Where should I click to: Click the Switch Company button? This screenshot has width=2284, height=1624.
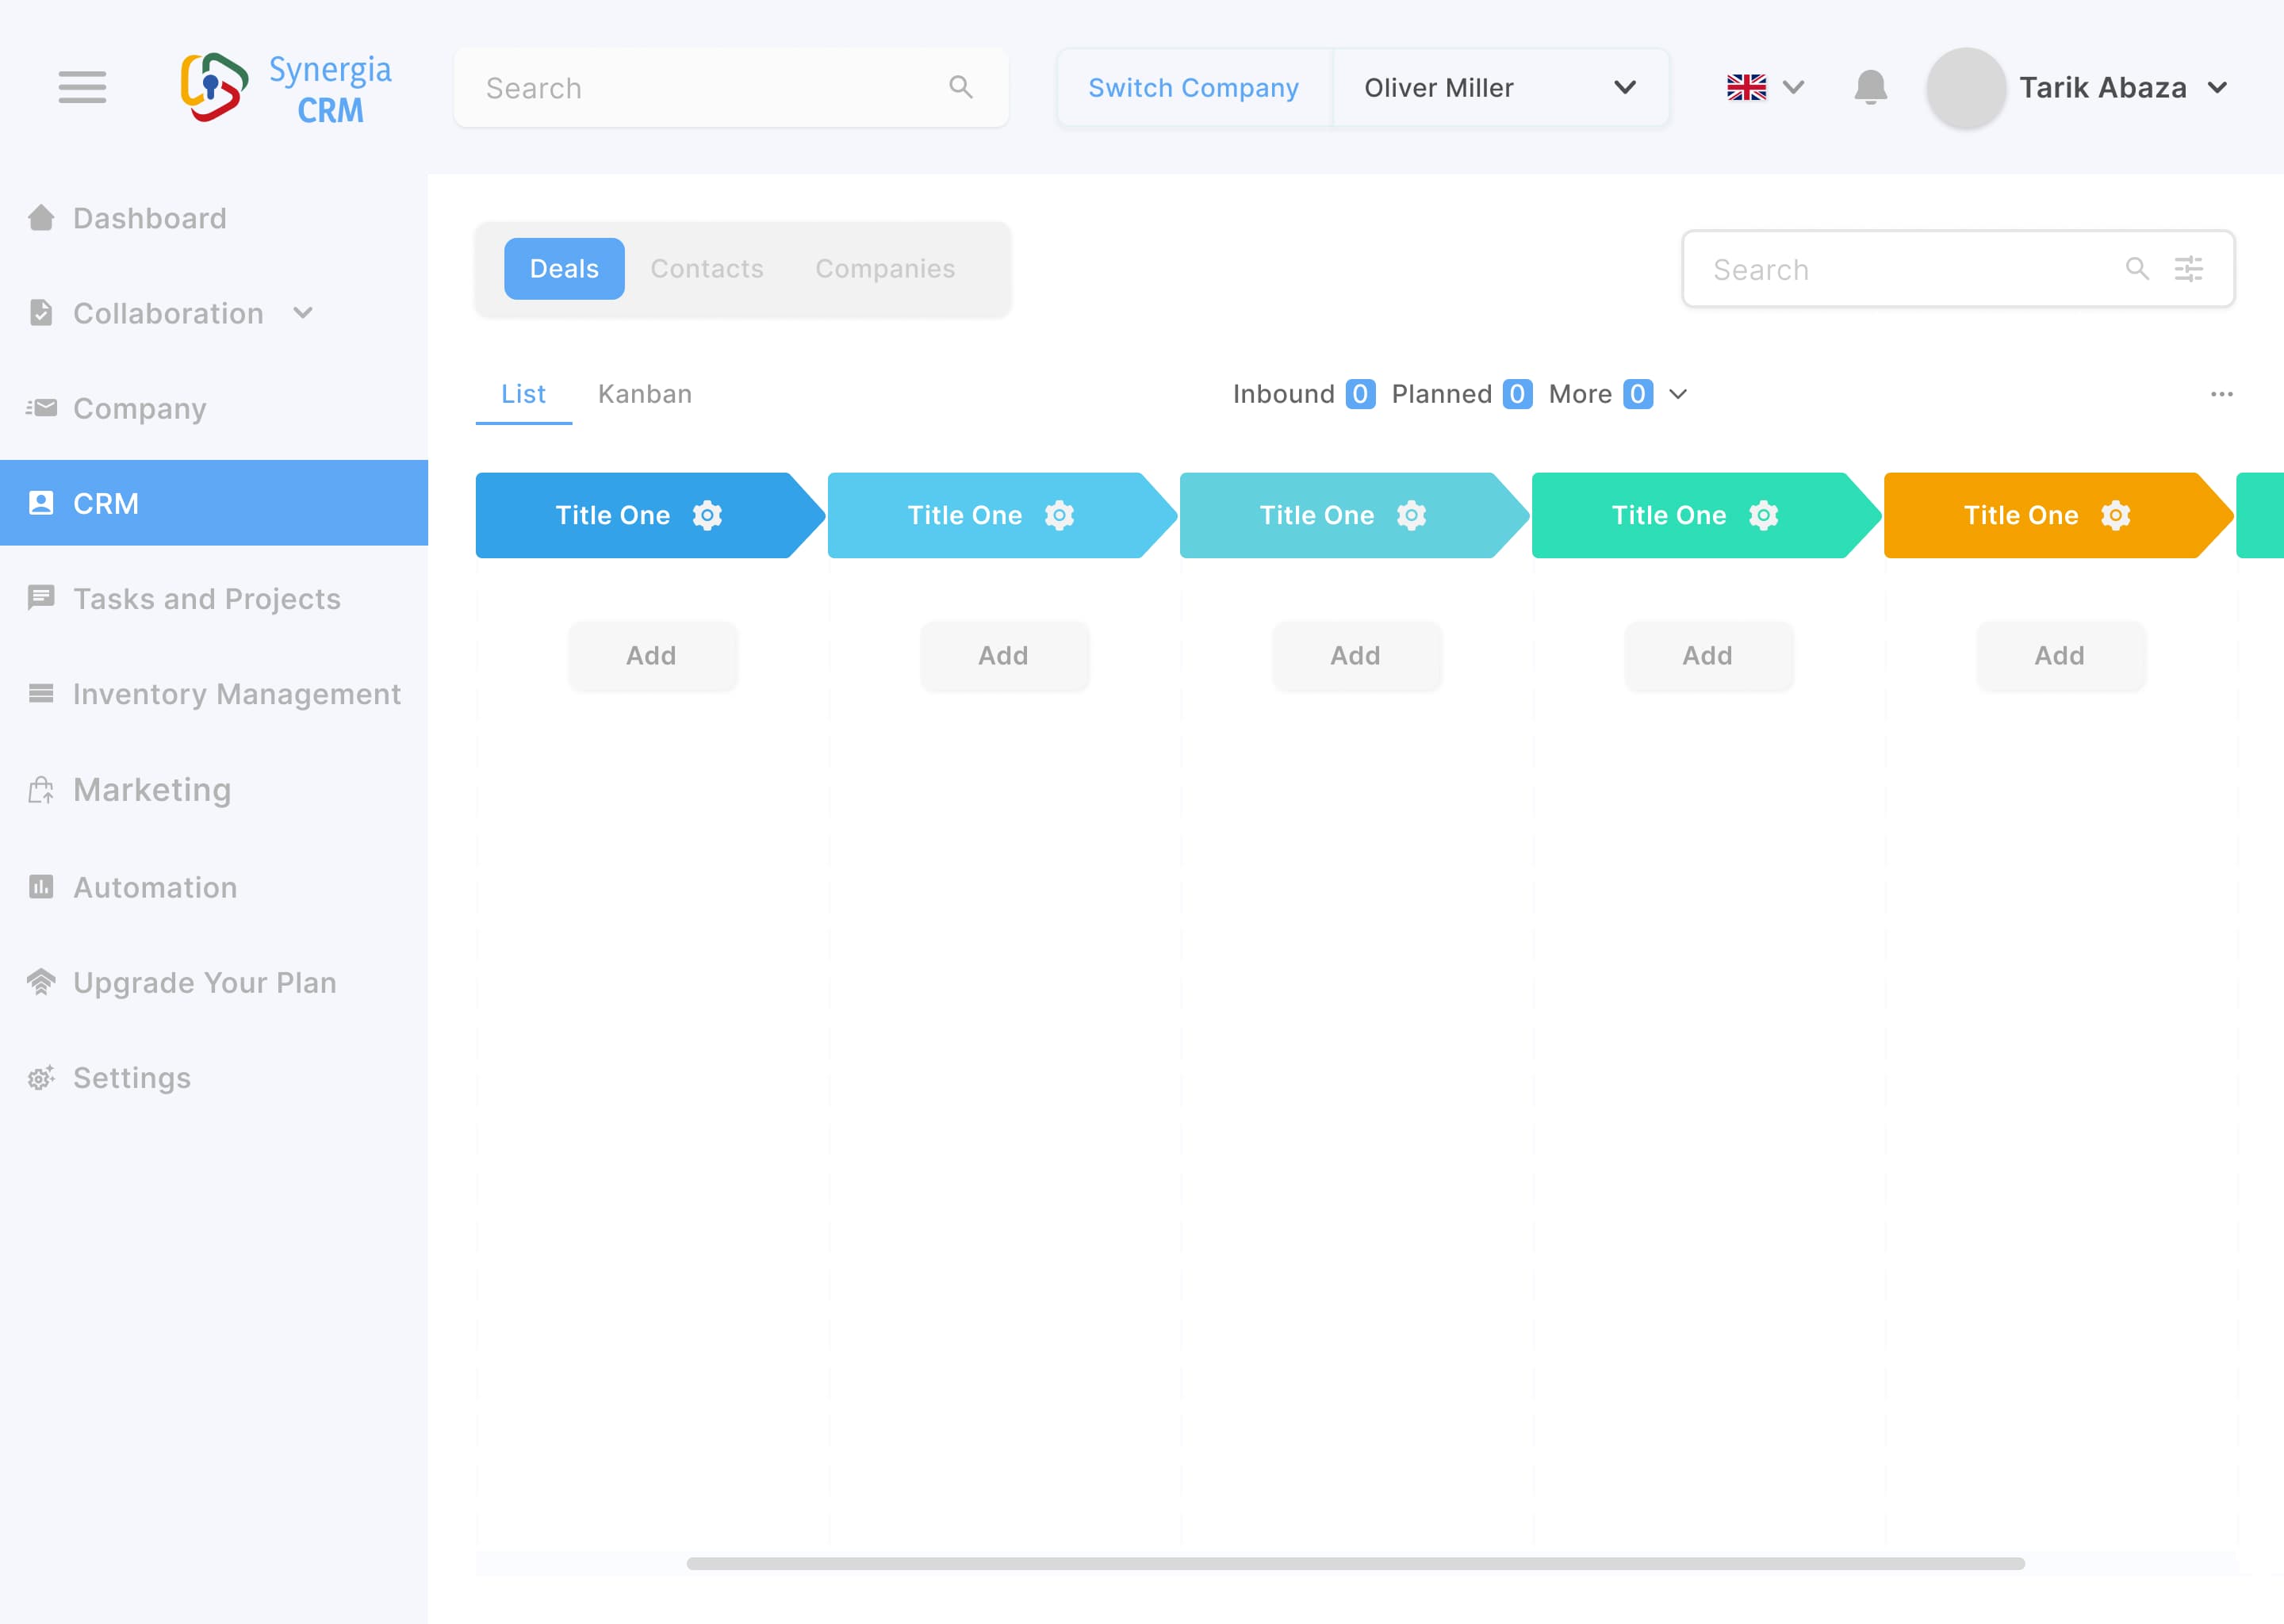pyautogui.click(x=1193, y=88)
